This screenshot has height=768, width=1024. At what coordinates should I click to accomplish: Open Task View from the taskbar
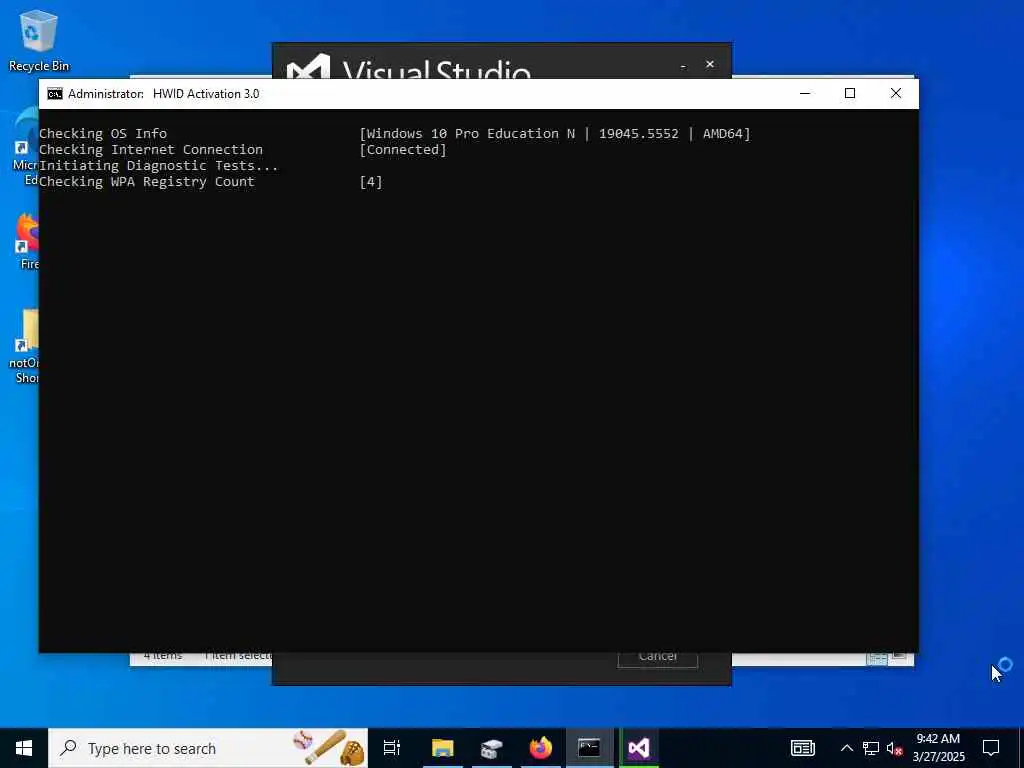pos(392,748)
